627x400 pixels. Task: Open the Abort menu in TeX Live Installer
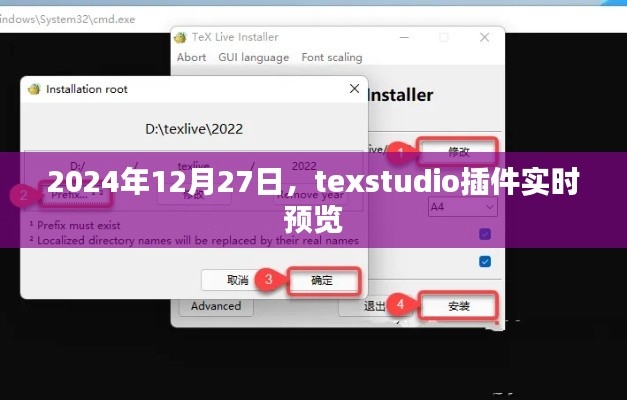tap(192, 57)
